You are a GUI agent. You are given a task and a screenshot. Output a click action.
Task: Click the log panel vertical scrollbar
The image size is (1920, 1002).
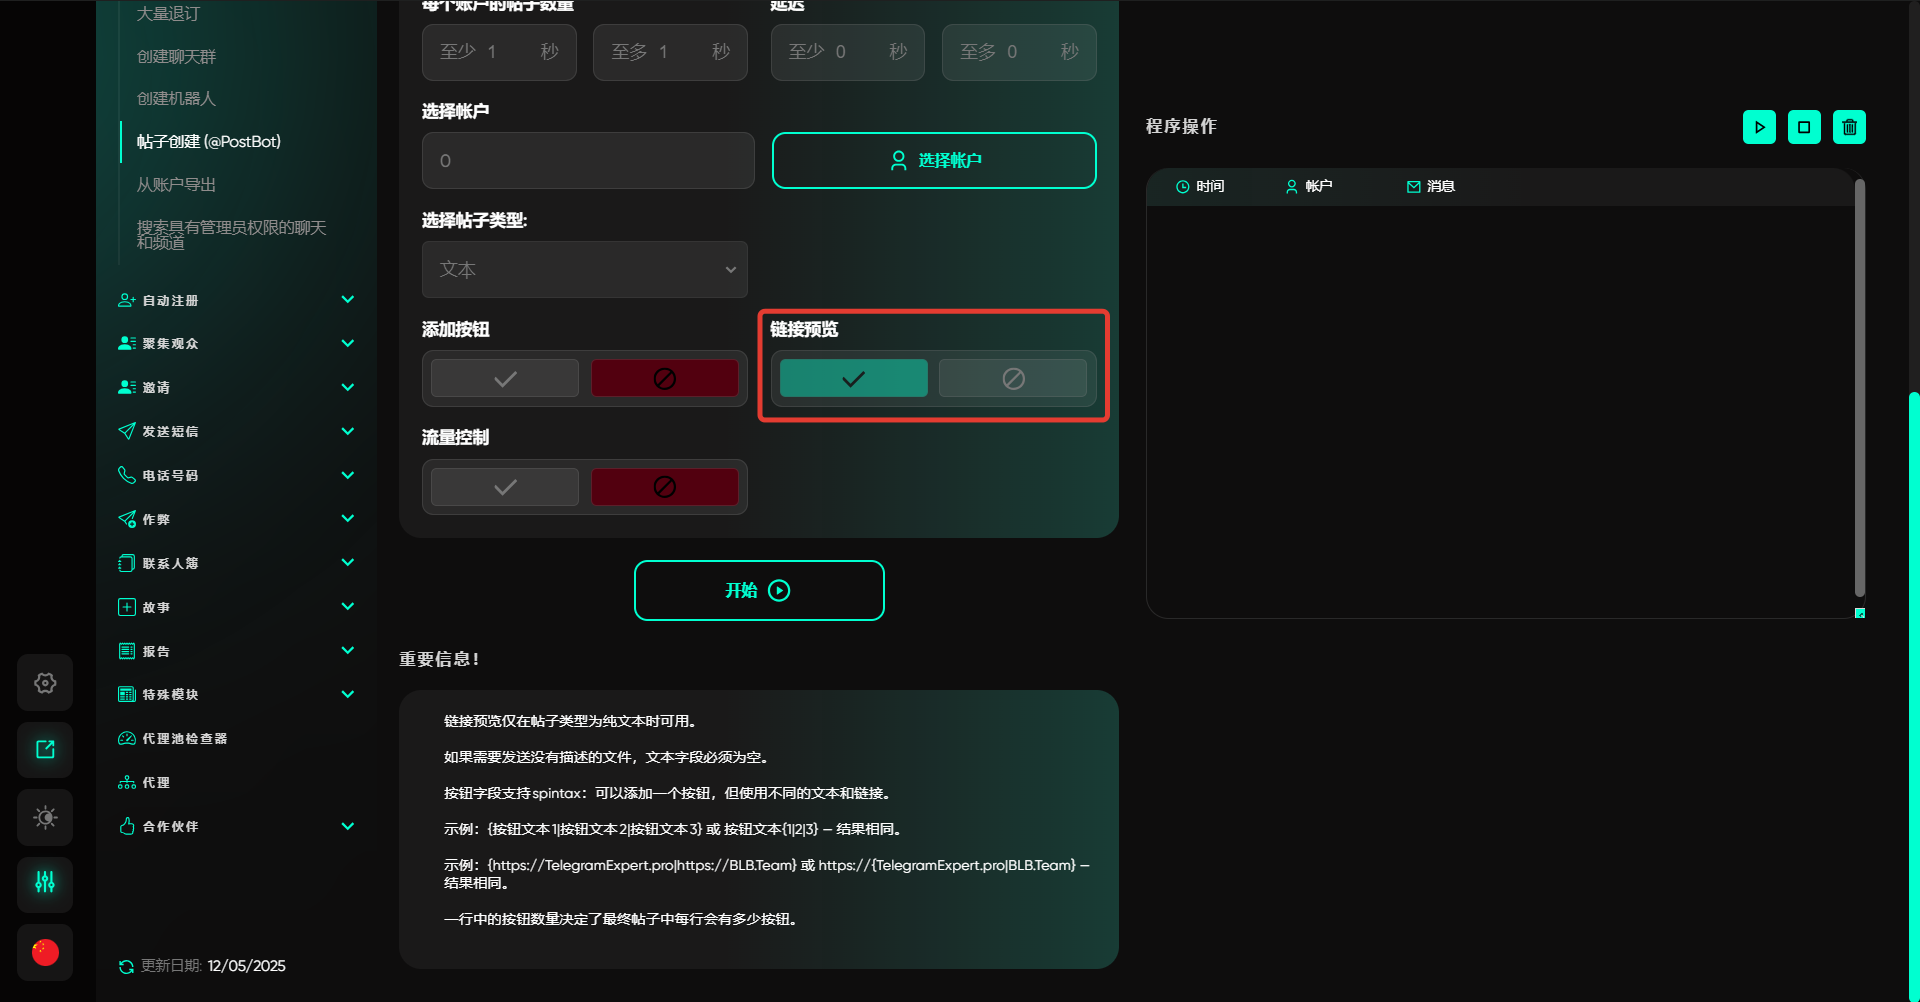point(1859,390)
